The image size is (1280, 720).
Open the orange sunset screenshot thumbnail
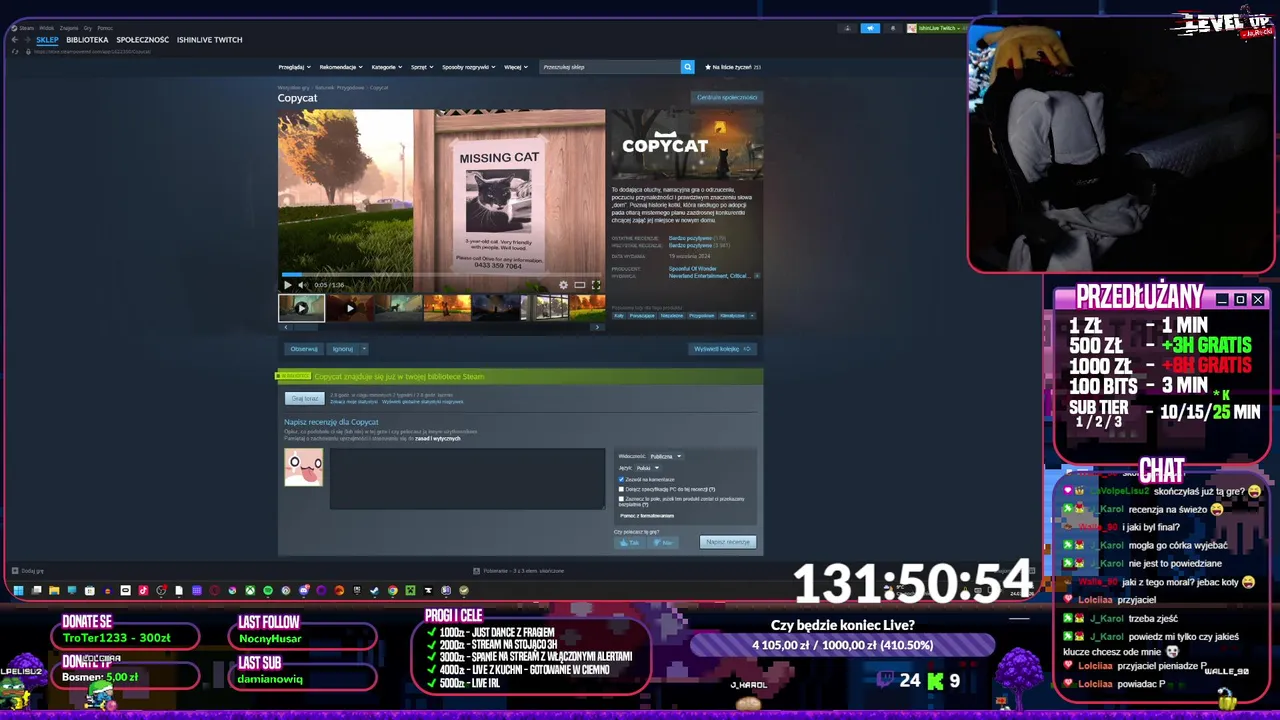click(x=447, y=308)
